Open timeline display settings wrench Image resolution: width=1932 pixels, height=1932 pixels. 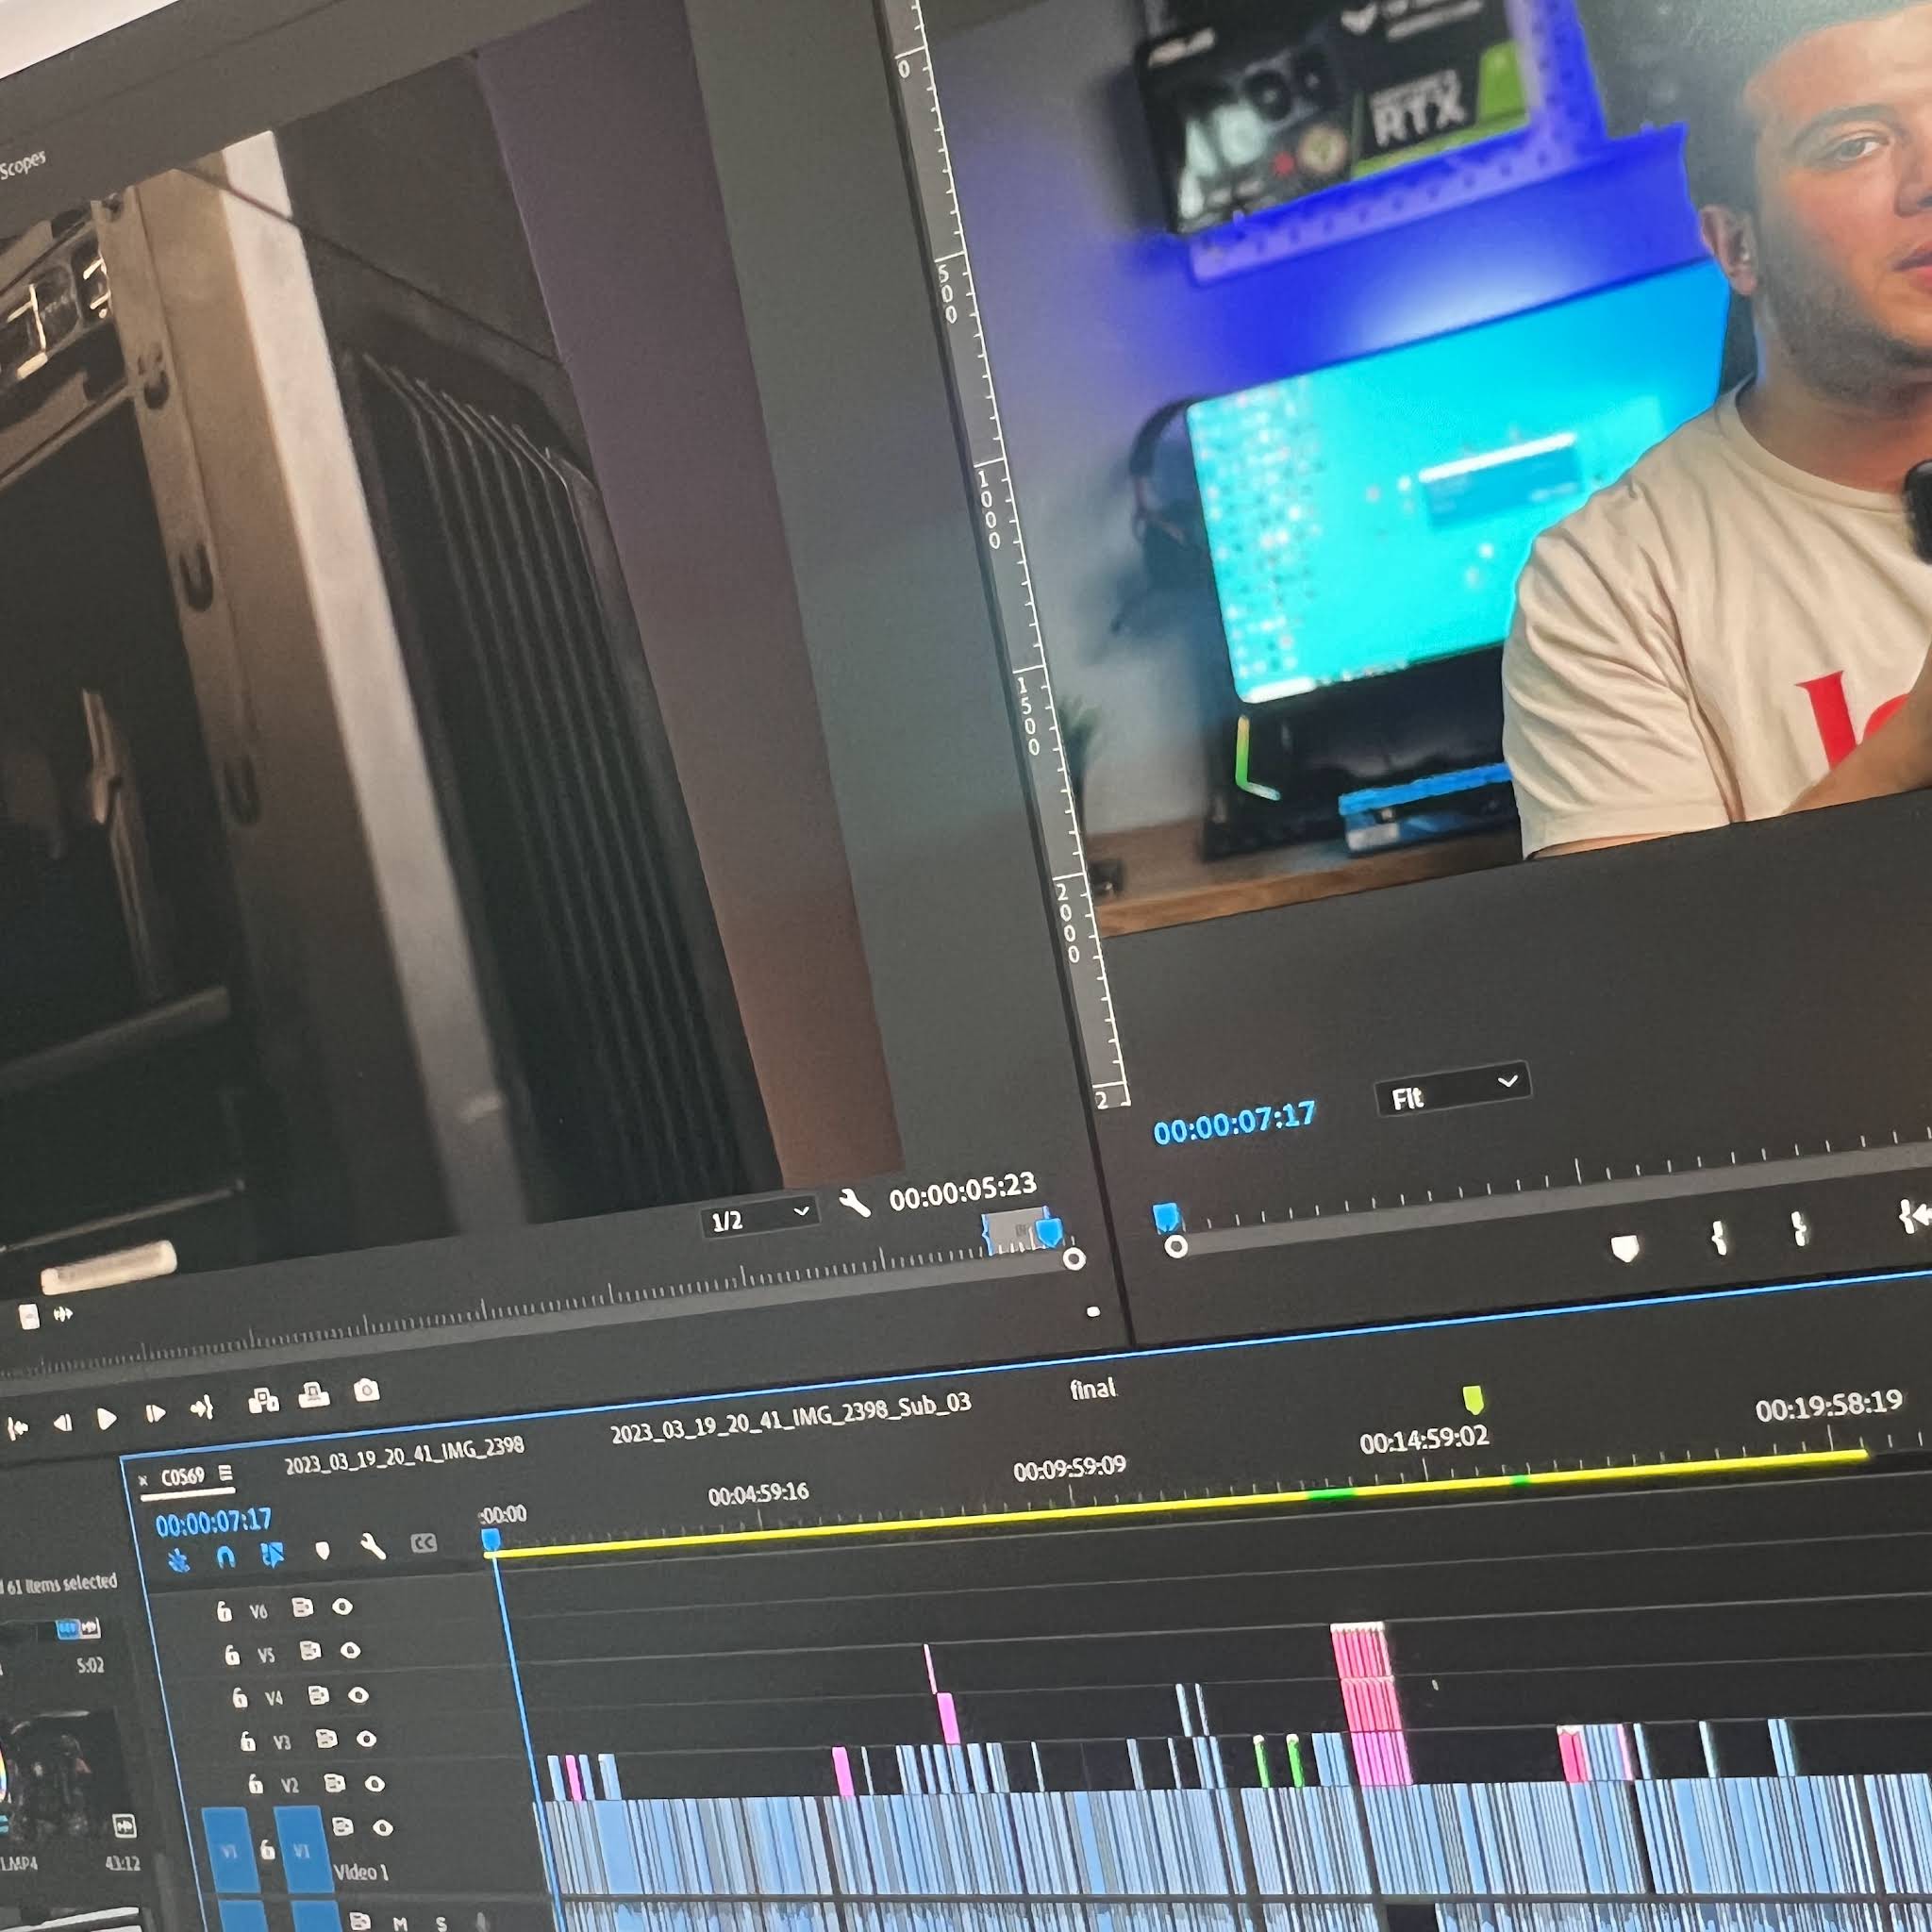[372, 1548]
